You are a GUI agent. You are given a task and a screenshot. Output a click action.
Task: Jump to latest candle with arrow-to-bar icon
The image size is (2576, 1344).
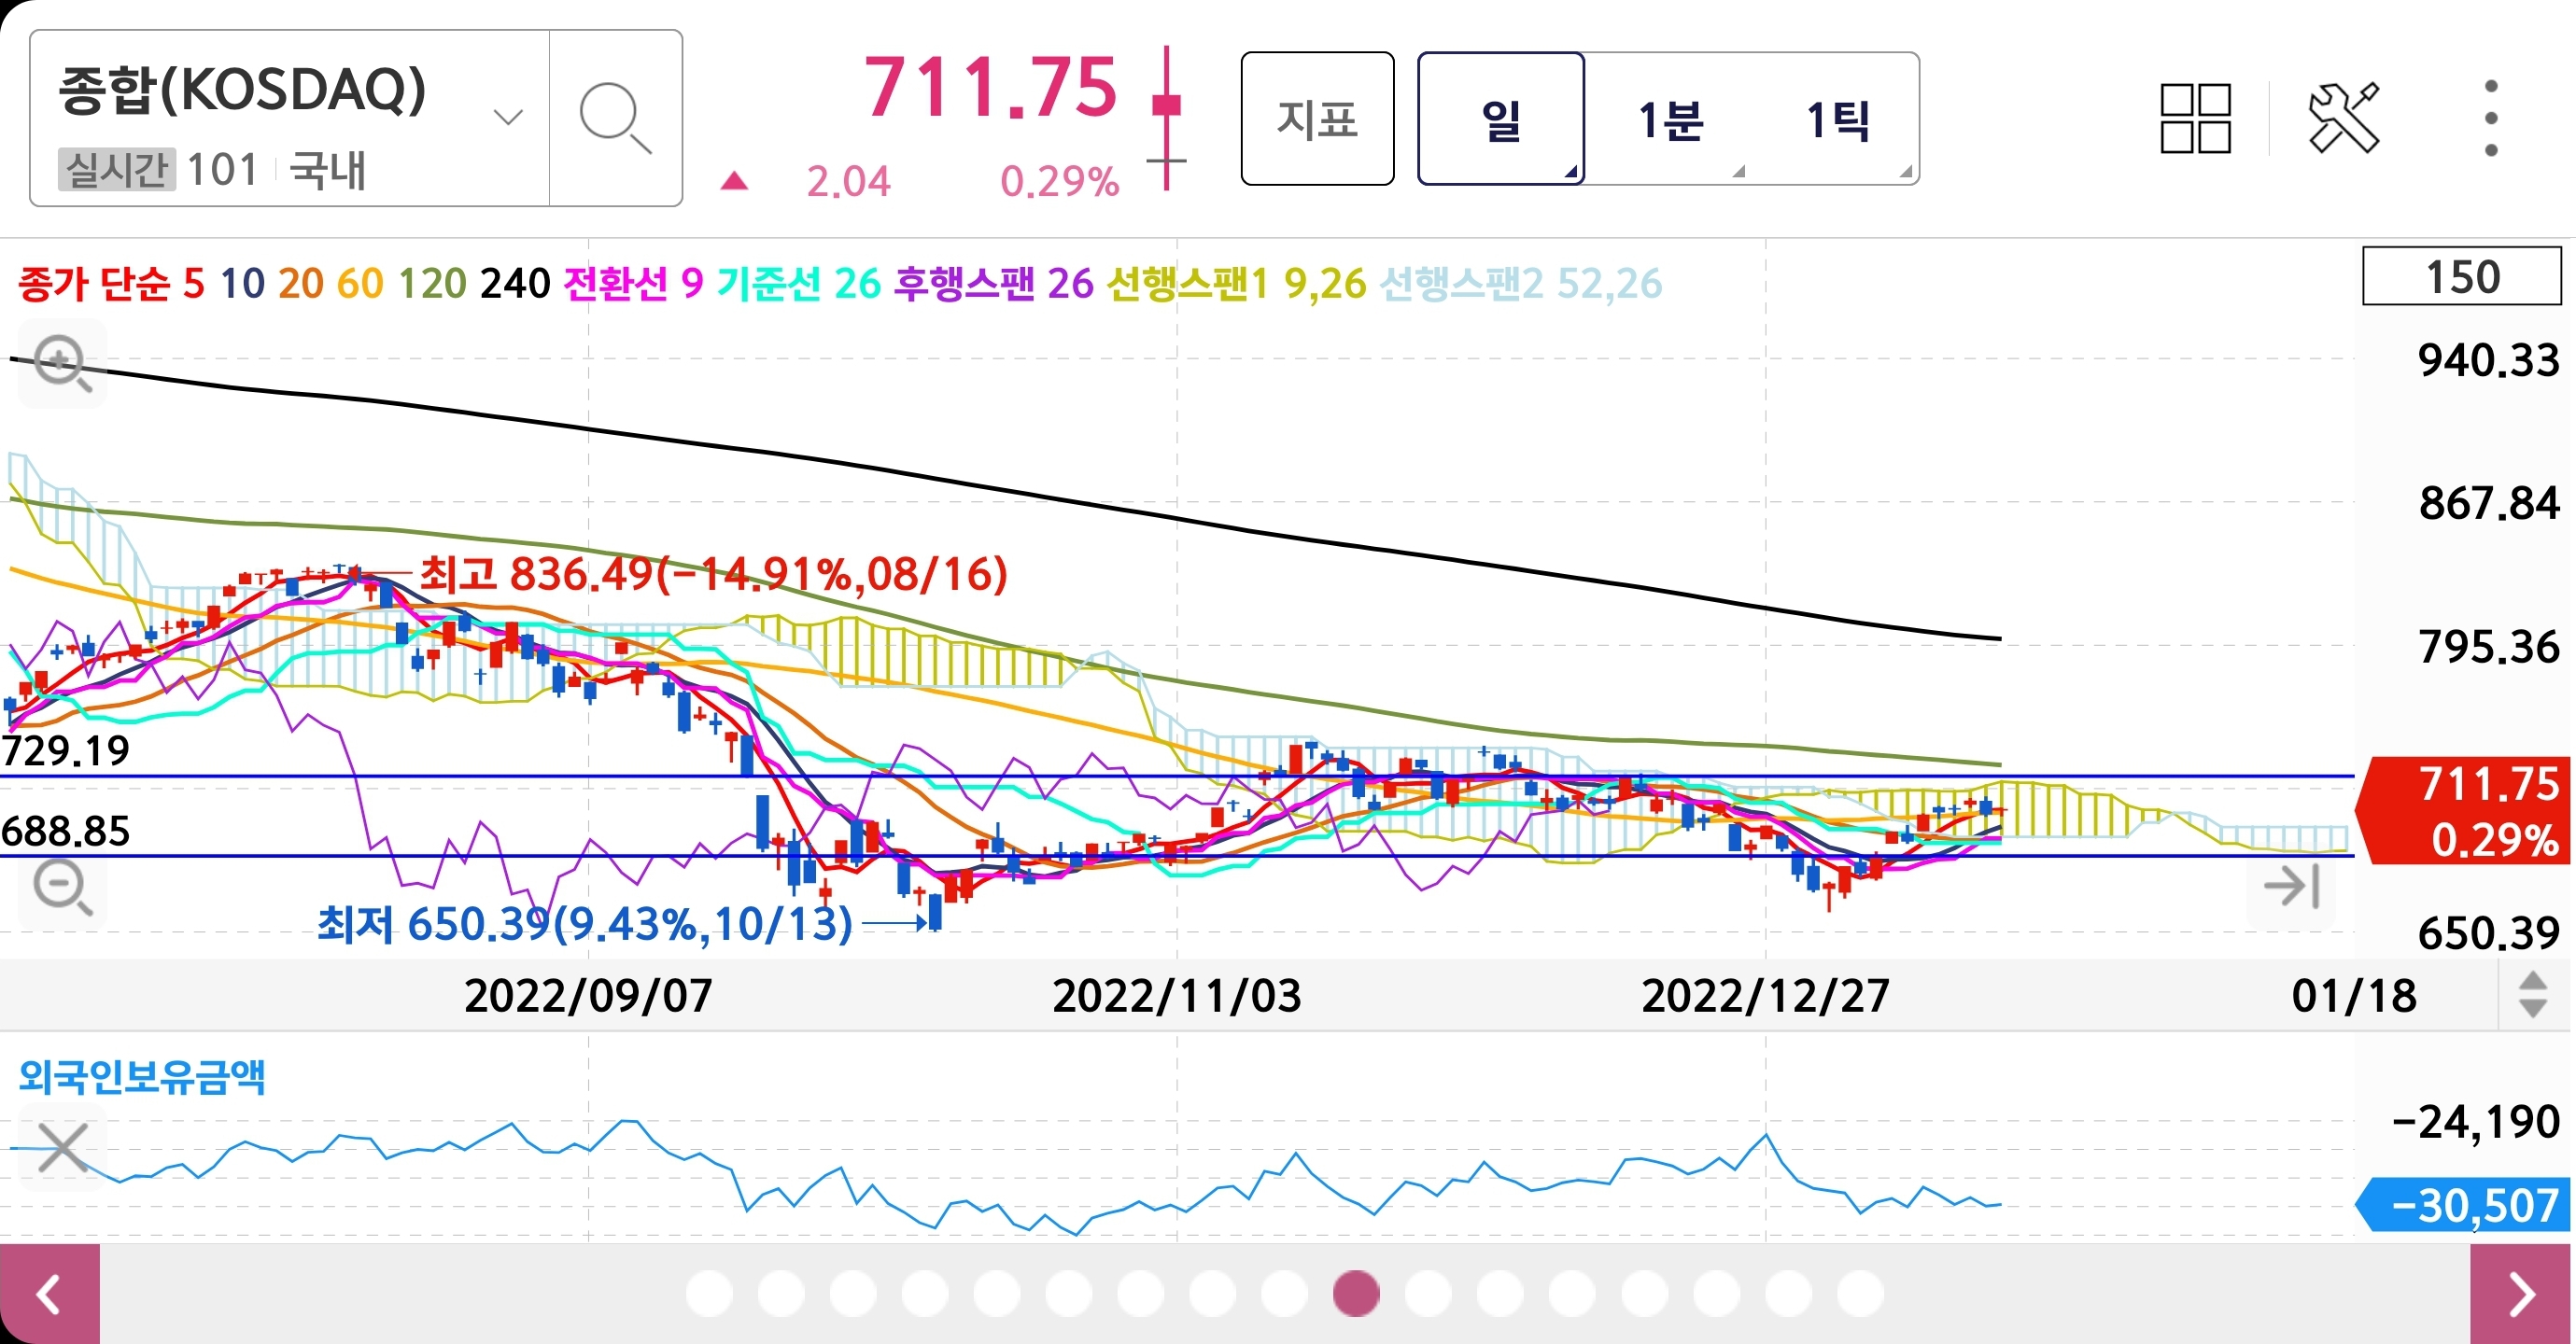coord(2291,886)
